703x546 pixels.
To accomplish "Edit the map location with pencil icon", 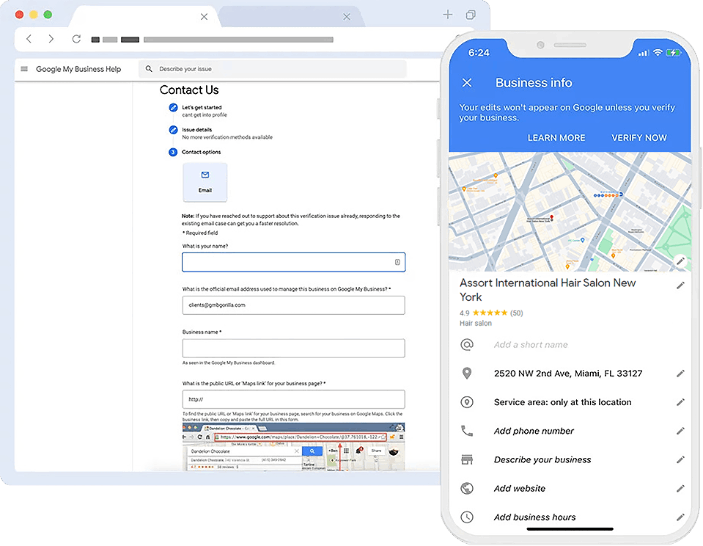I will click(681, 260).
